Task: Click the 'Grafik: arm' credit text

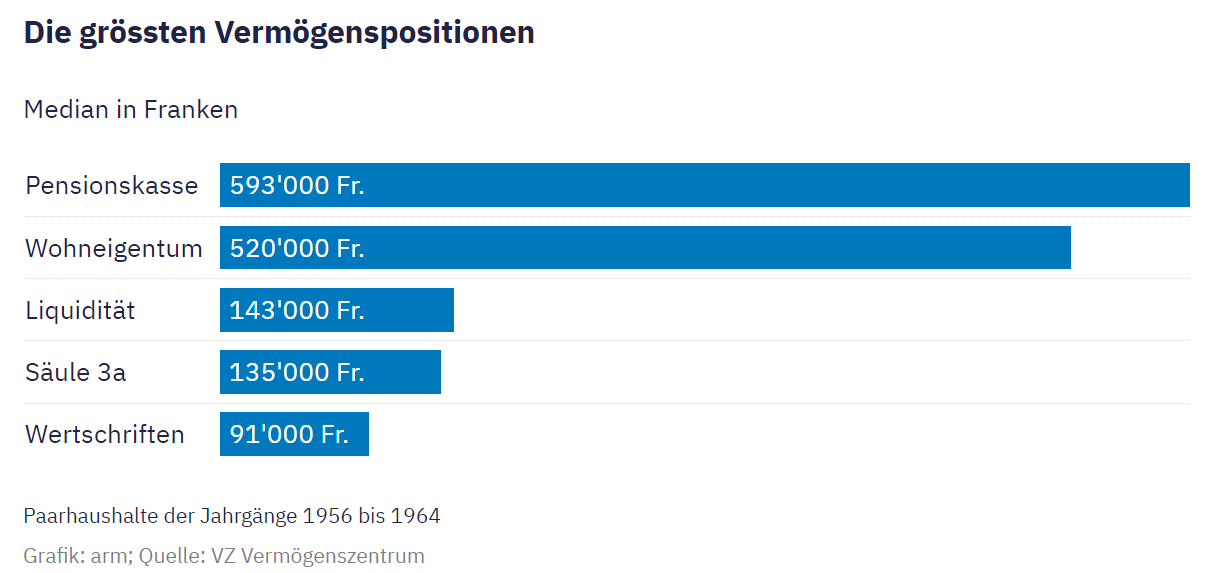Action: [76, 556]
